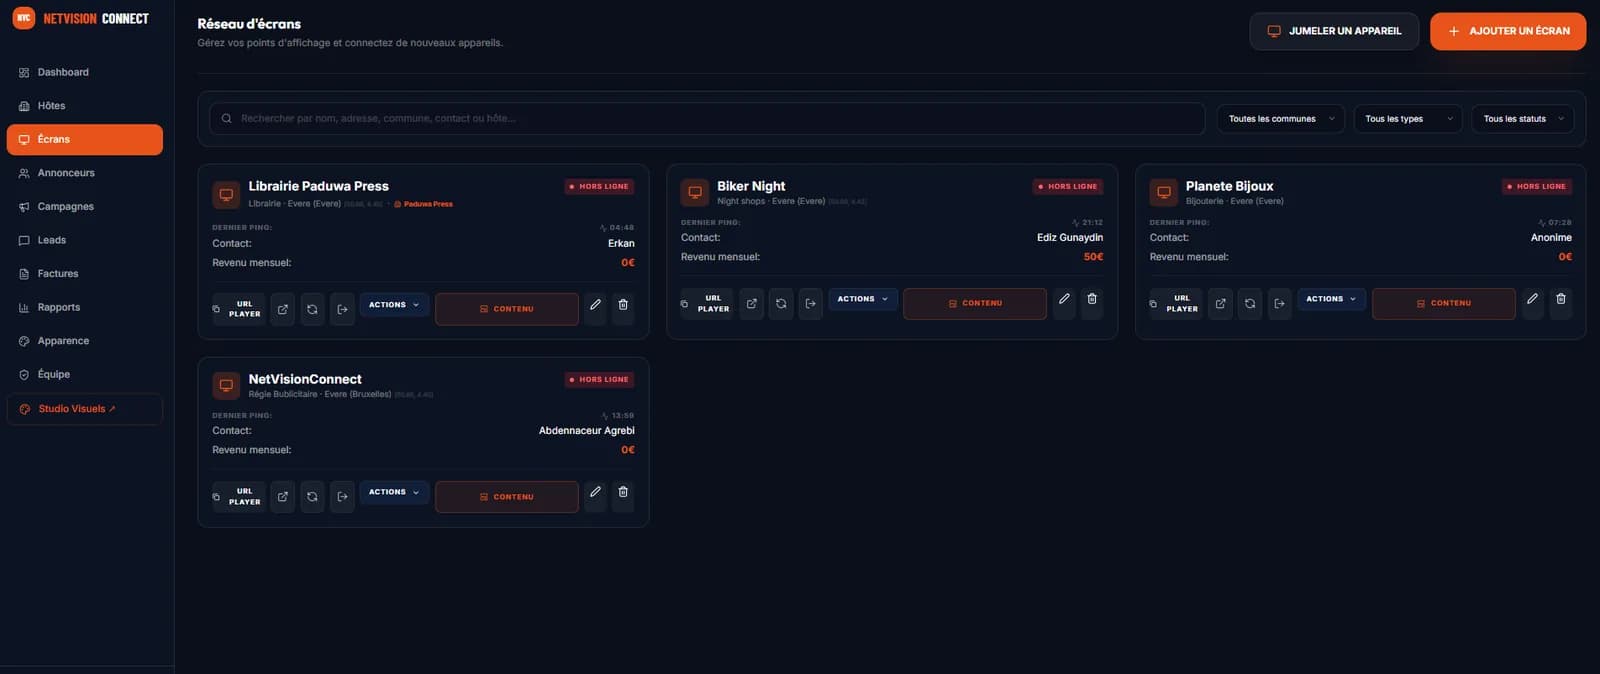Edit Biker Night with pencil icon
This screenshot has height=674, width=1600.
[1064, 299]
